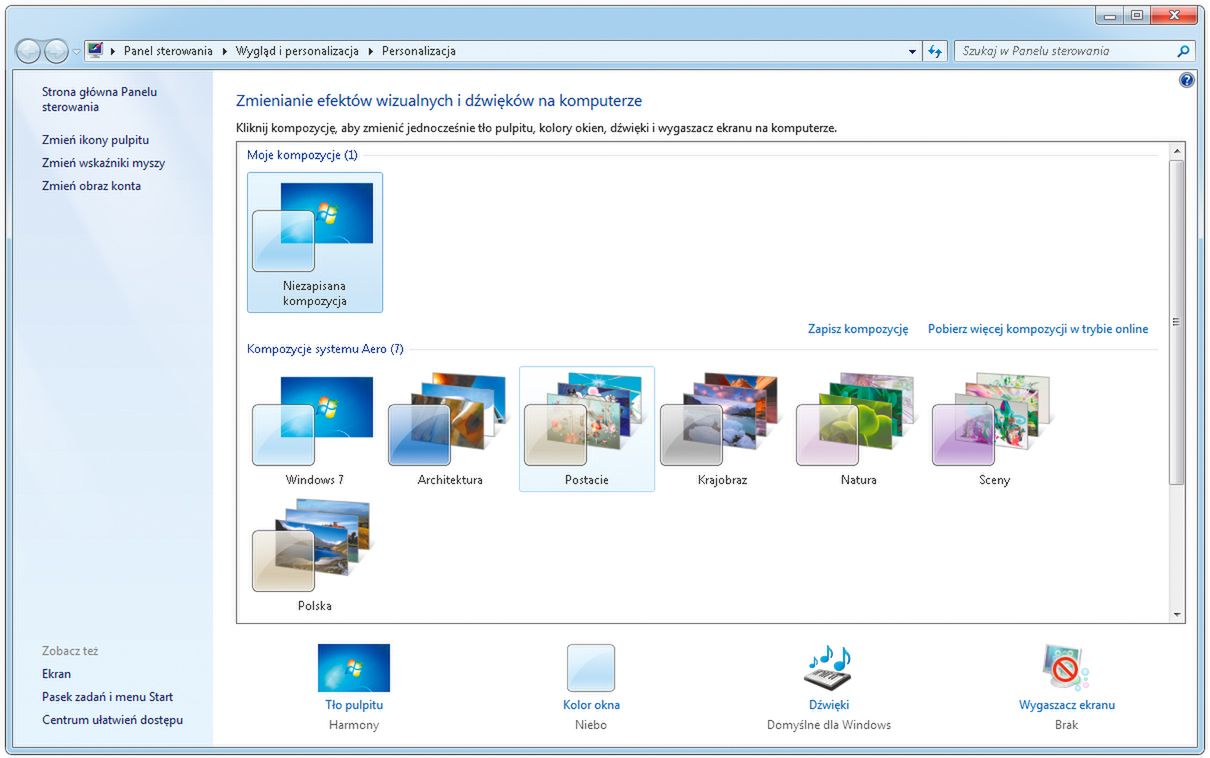Click the 'Tło pulpitu' wallpaper icon
The width and height of the screenshot is (1210, 758).
(x=354, y=668)
